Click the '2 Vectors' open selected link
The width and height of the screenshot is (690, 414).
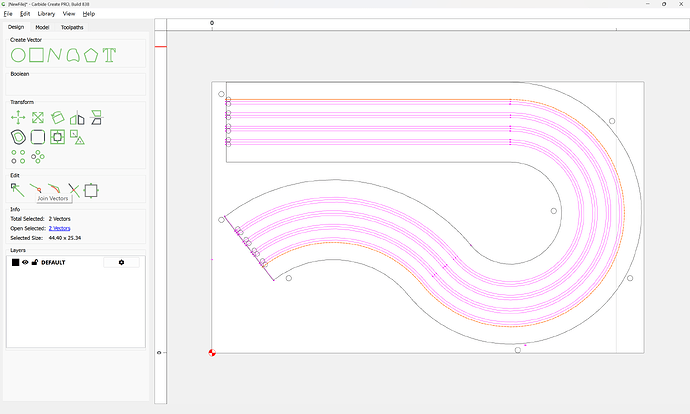pyautogui.click(x=59, y=228)
